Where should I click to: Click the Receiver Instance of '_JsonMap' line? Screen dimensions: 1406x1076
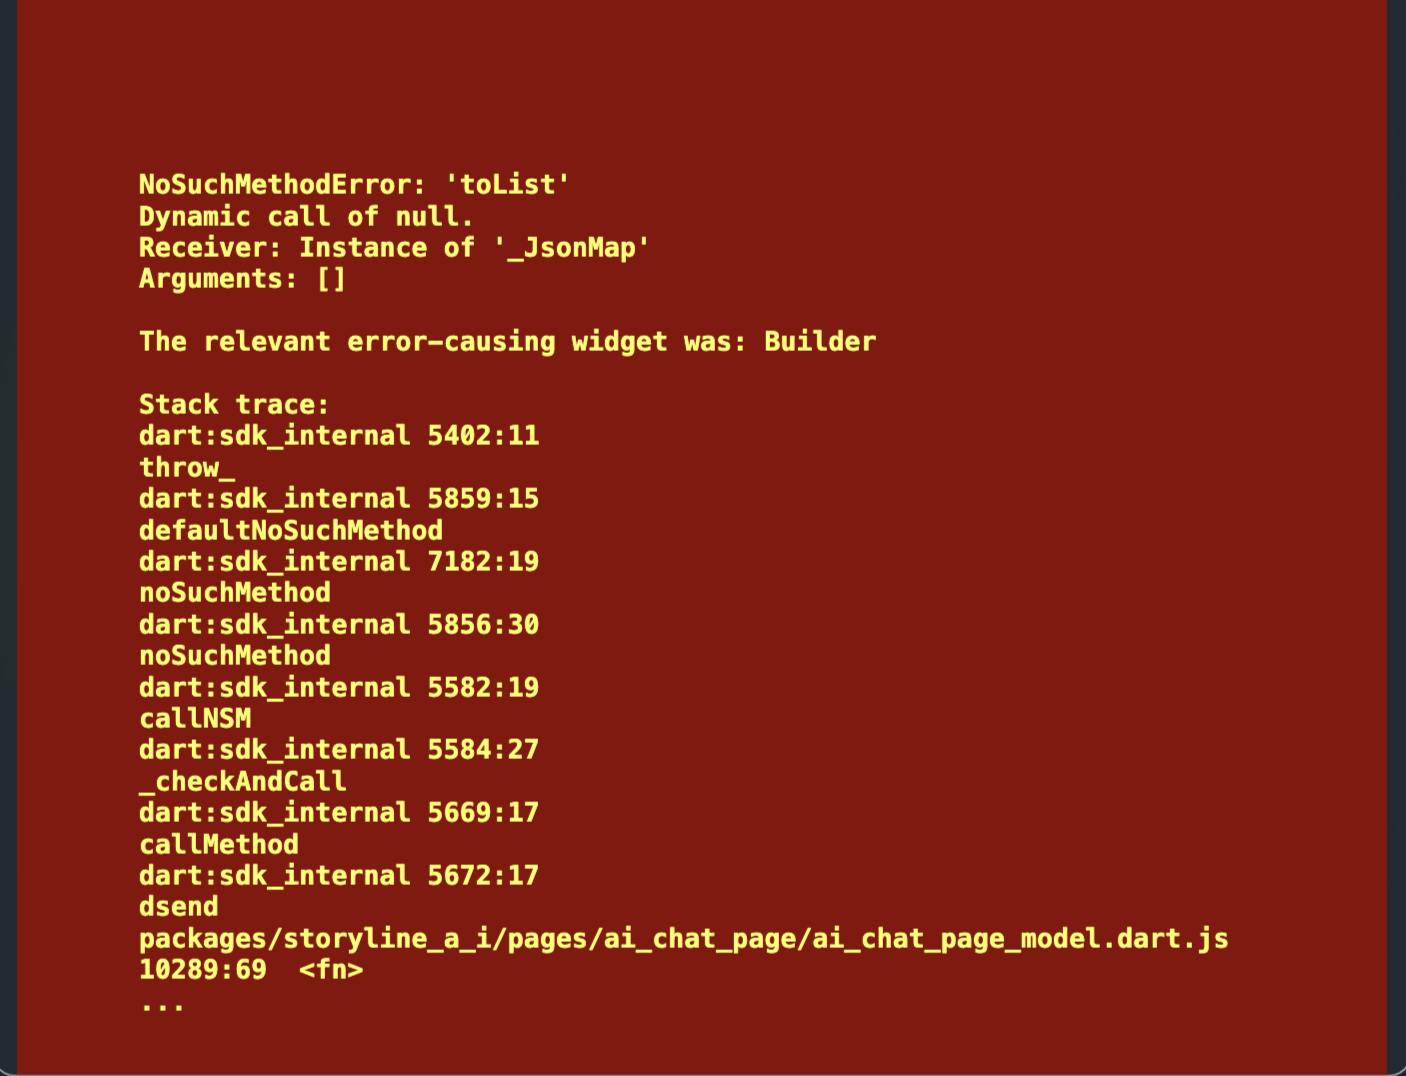point(394,248)
